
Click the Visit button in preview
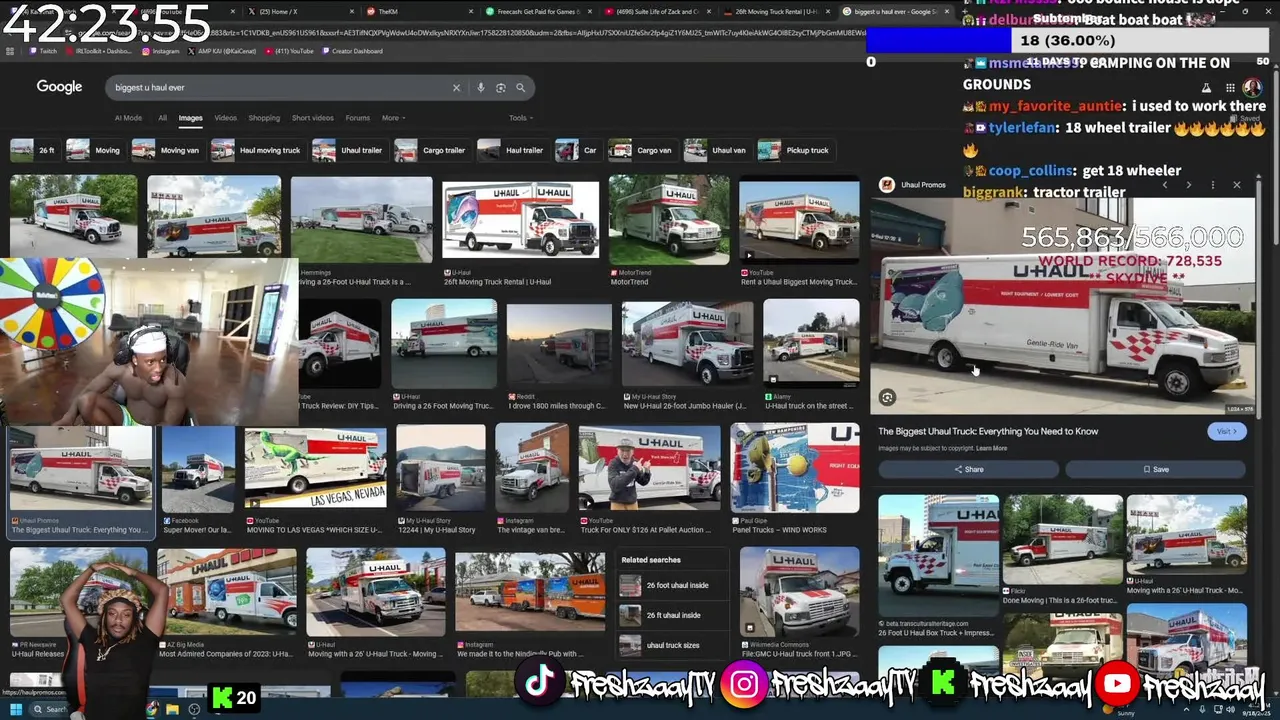coord(1227,431)
